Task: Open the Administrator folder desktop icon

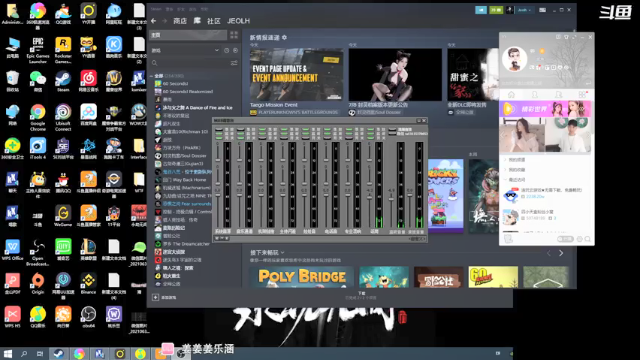Action: pyautogui.click(x=12, y=14)
